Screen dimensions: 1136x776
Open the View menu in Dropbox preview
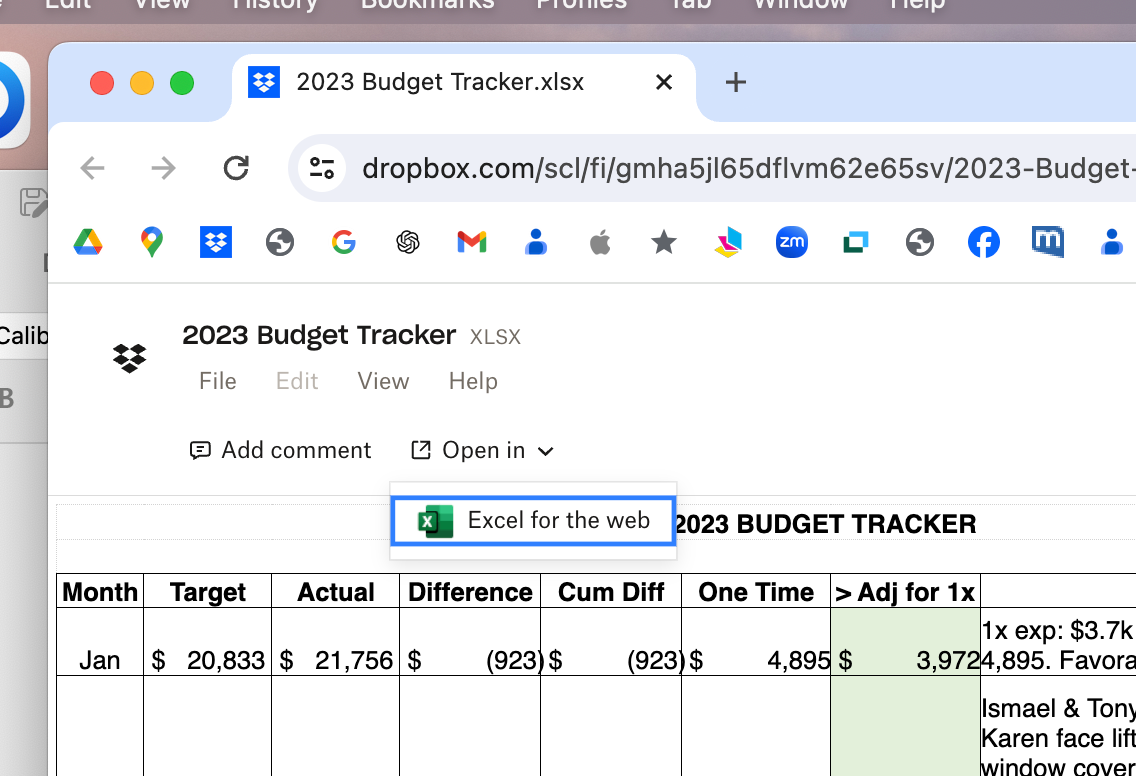(383, 381)
